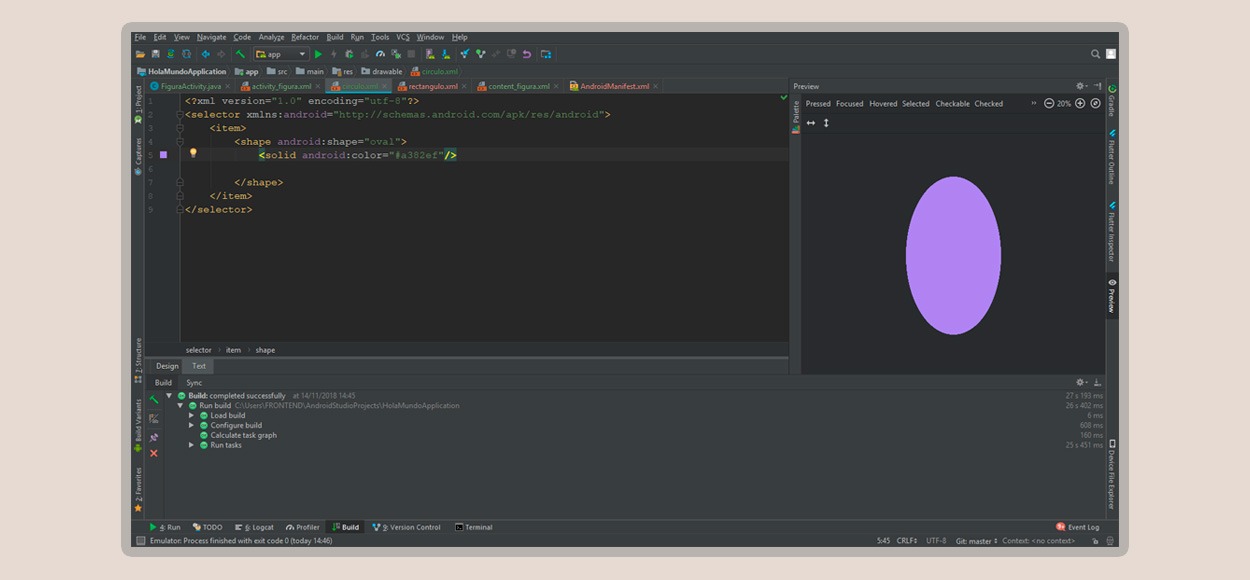Toggle the Selected state in Preview
The width and height of the screenshot is (1250, 580).
pyautogui.click(x=916, y=103)
